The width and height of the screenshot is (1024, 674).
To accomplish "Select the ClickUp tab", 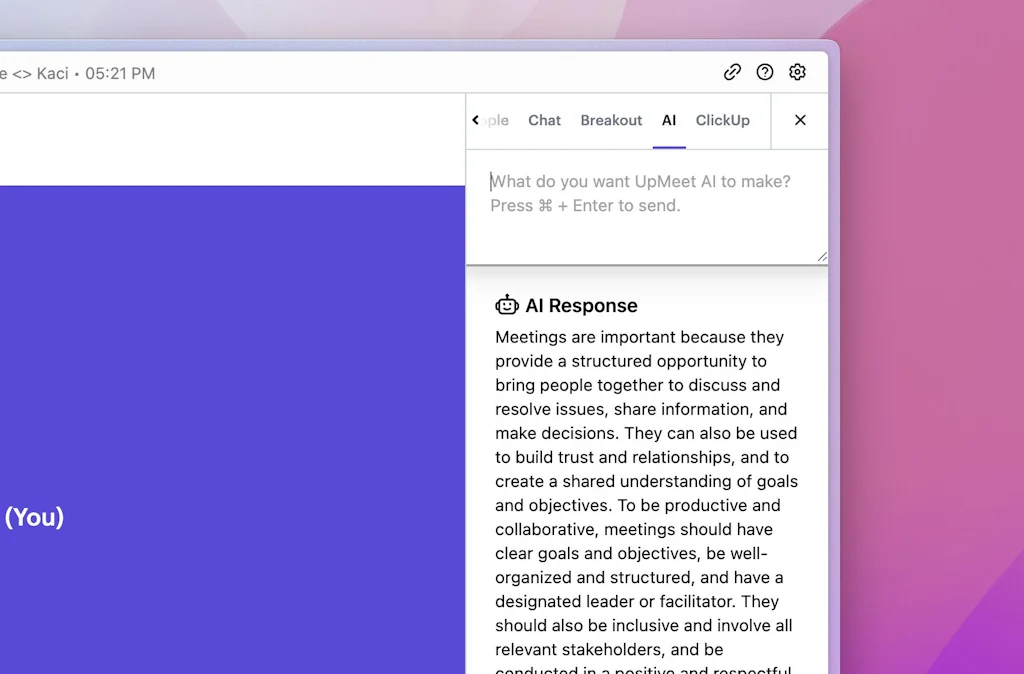I will tap(722, 120).
